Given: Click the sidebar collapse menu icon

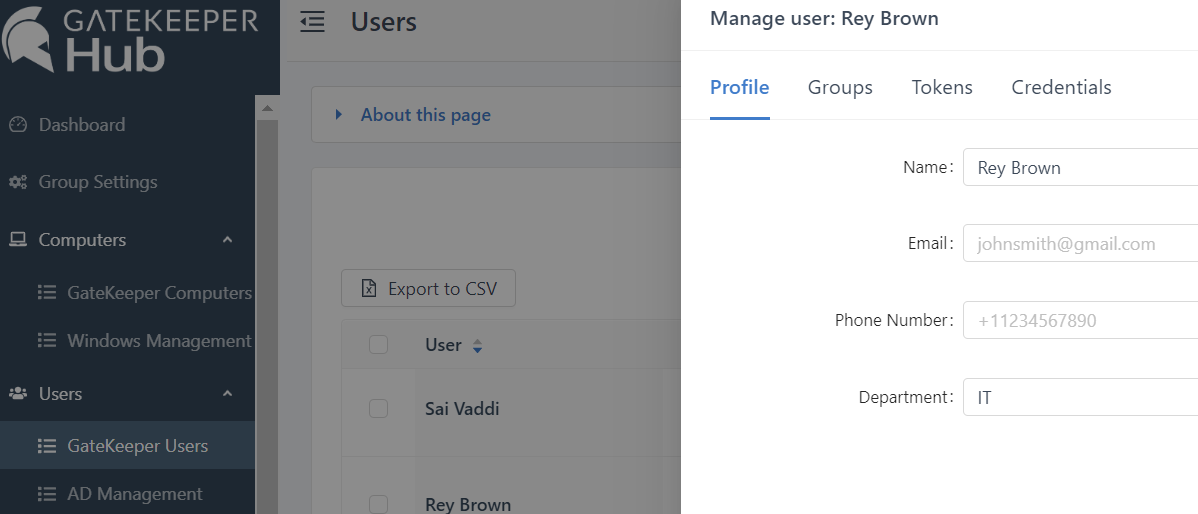Looking at the screenshot, I should [313, 22].
